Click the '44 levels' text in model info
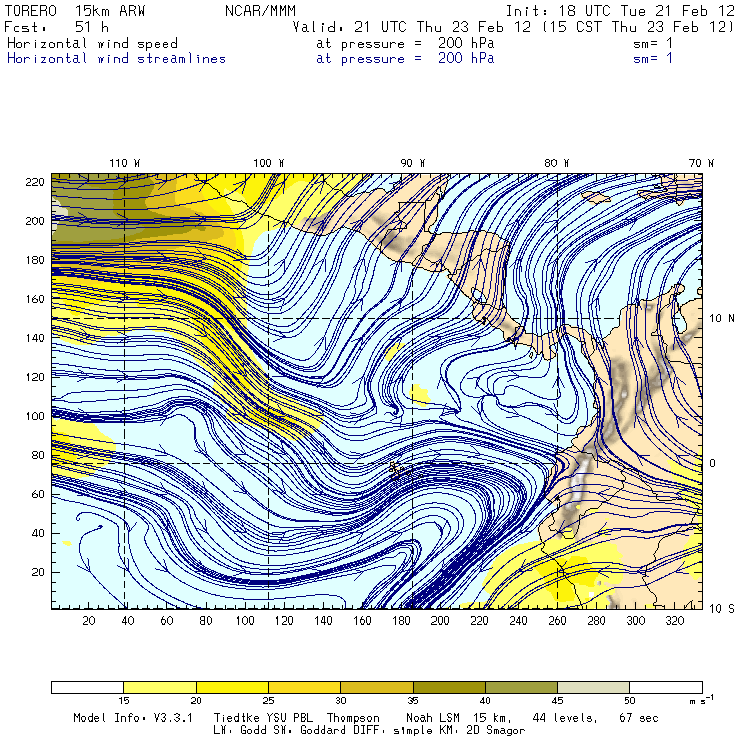This screenshot has height=740, width=740. tap(564, 718)
